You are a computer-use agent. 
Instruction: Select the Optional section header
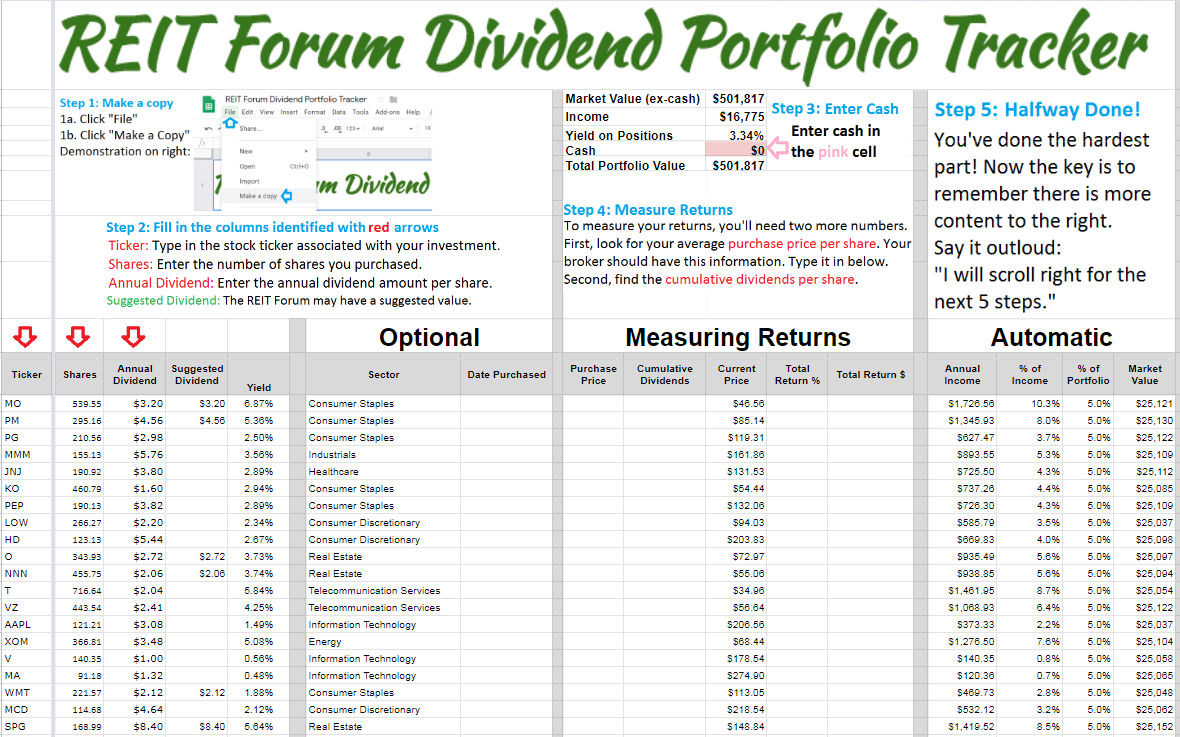click(429, 337)
